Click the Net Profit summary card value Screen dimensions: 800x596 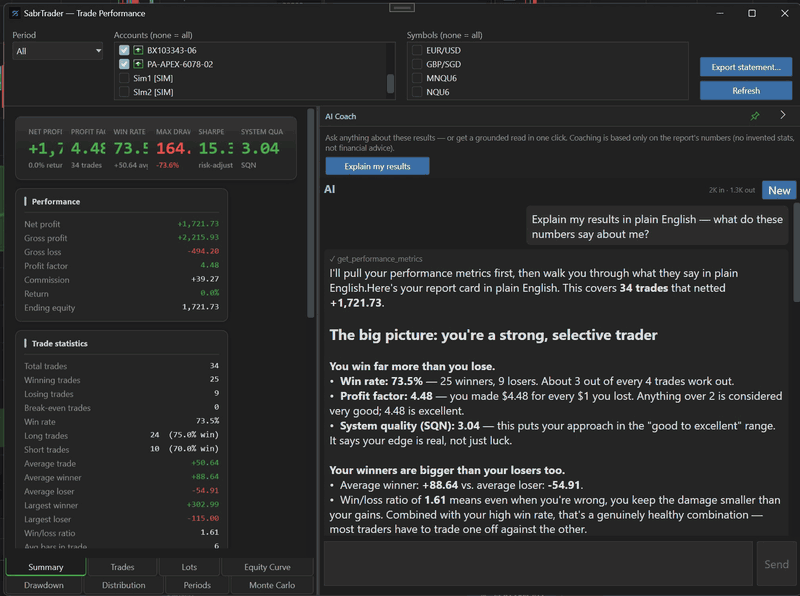click(45, 148)
